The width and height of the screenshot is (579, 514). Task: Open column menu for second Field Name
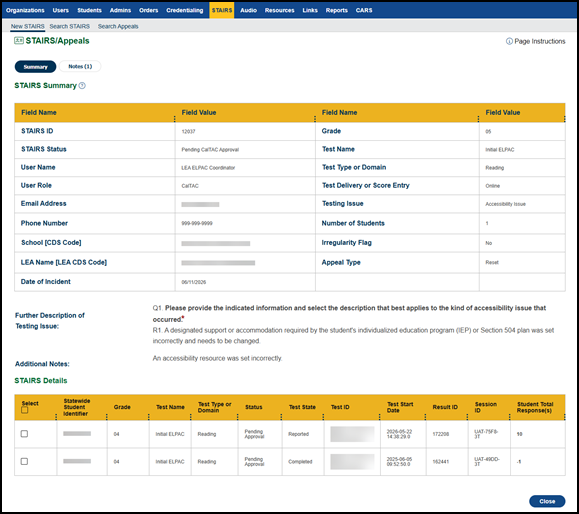pyautogui.click(x=478, y=119)
